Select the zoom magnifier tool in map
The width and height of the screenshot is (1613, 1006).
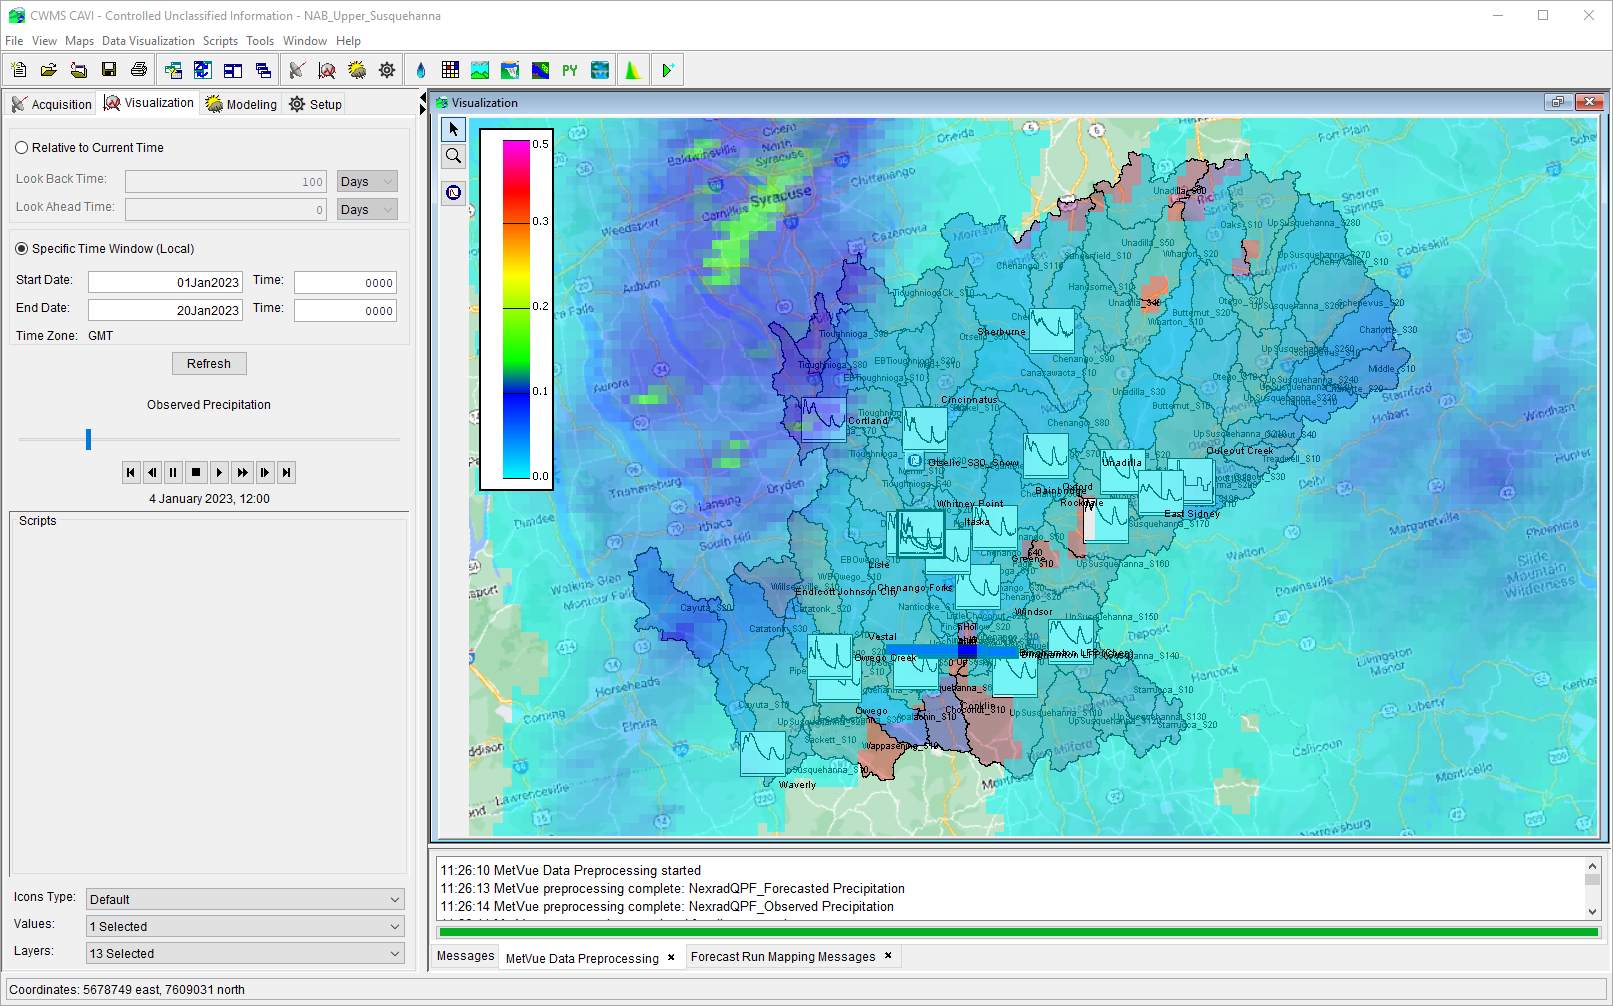click(453, 156)
